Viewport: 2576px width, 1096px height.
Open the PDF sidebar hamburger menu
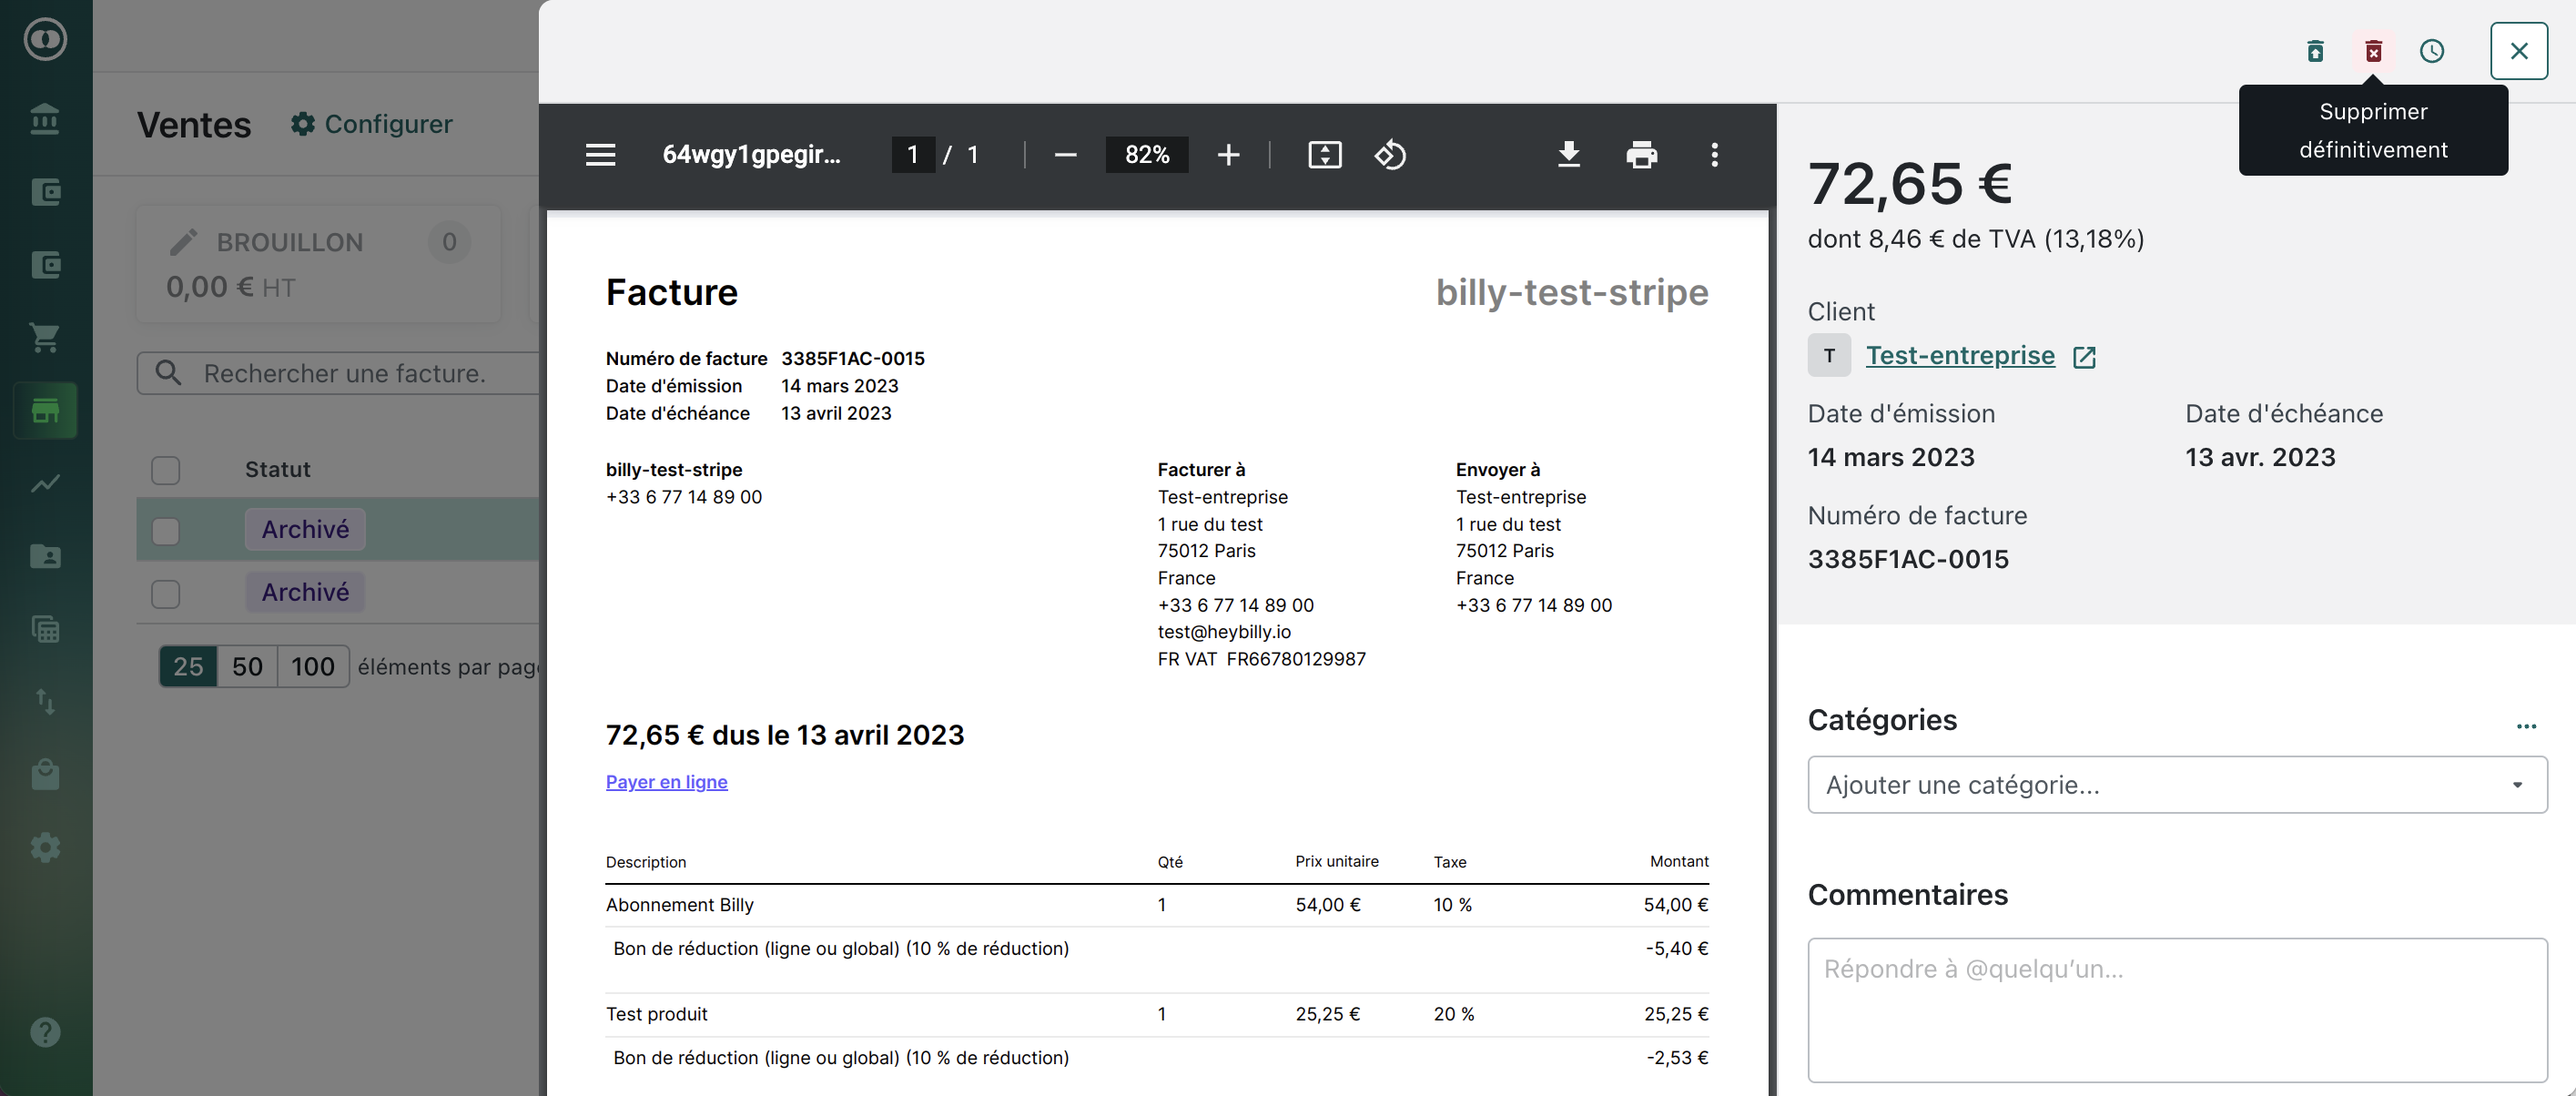[600, 155]
